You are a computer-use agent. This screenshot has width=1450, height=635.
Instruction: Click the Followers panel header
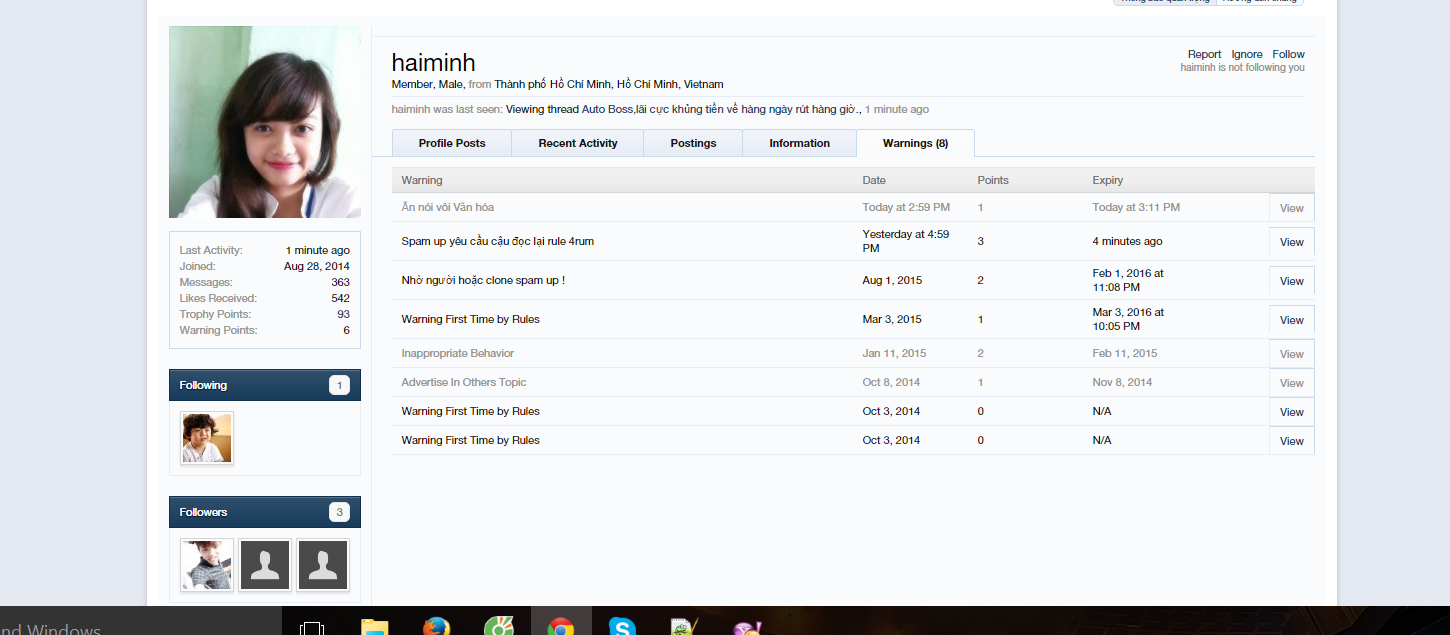[x=265, y=512]
